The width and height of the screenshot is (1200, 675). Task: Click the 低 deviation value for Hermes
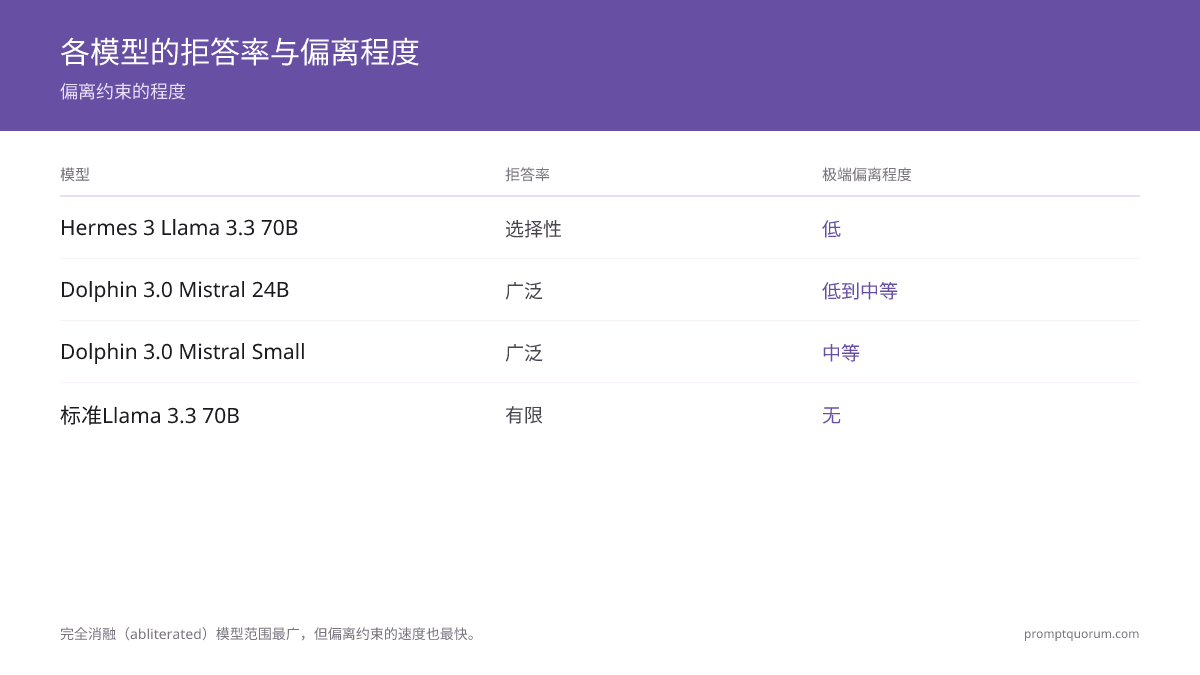(831, 229)
